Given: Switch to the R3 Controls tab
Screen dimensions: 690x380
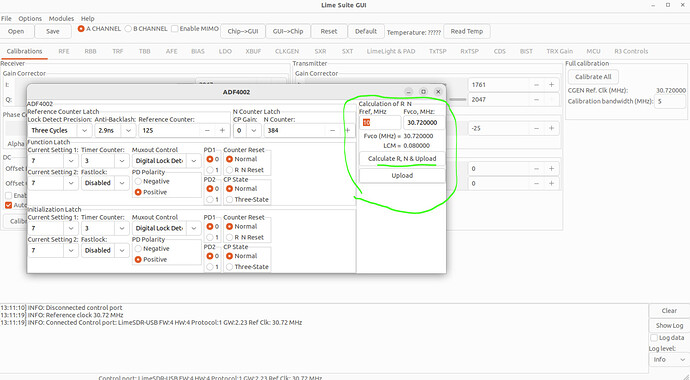Looking at the screenshot, I should (631, 51).
